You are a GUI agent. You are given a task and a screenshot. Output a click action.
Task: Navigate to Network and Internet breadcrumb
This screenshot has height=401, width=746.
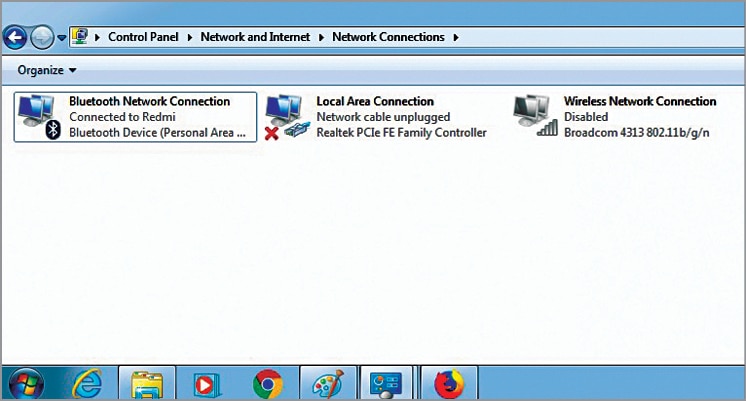pos(255,37)
